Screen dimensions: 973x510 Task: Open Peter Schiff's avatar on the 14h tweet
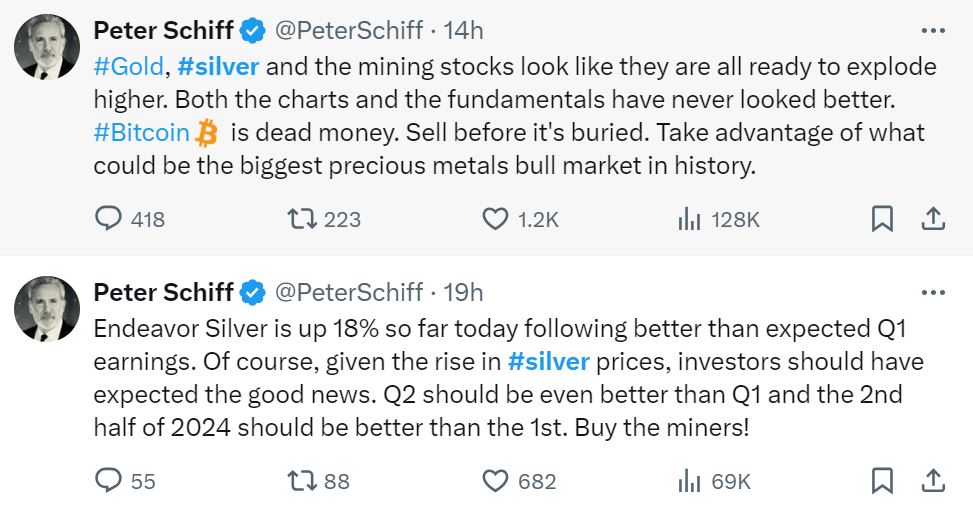point(47,47)
